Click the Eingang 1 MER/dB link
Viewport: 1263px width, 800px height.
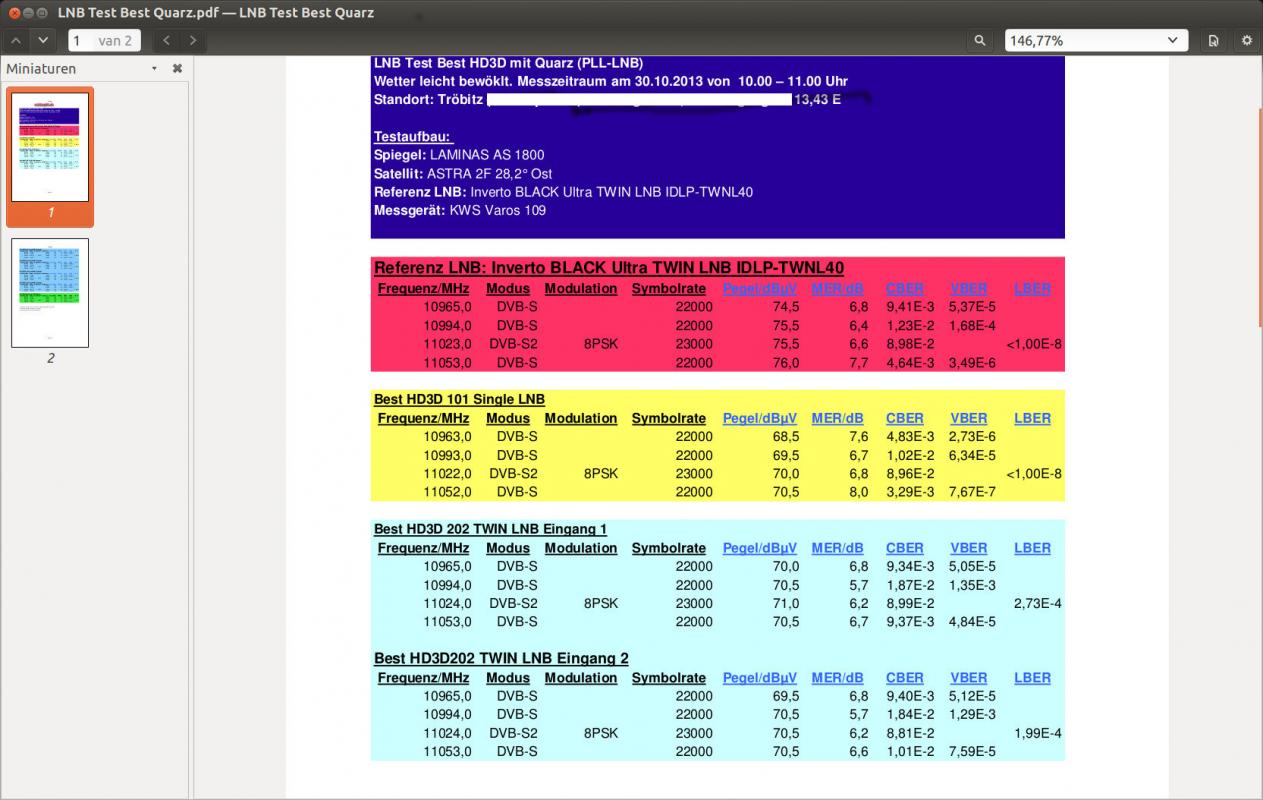pos(837,548)
